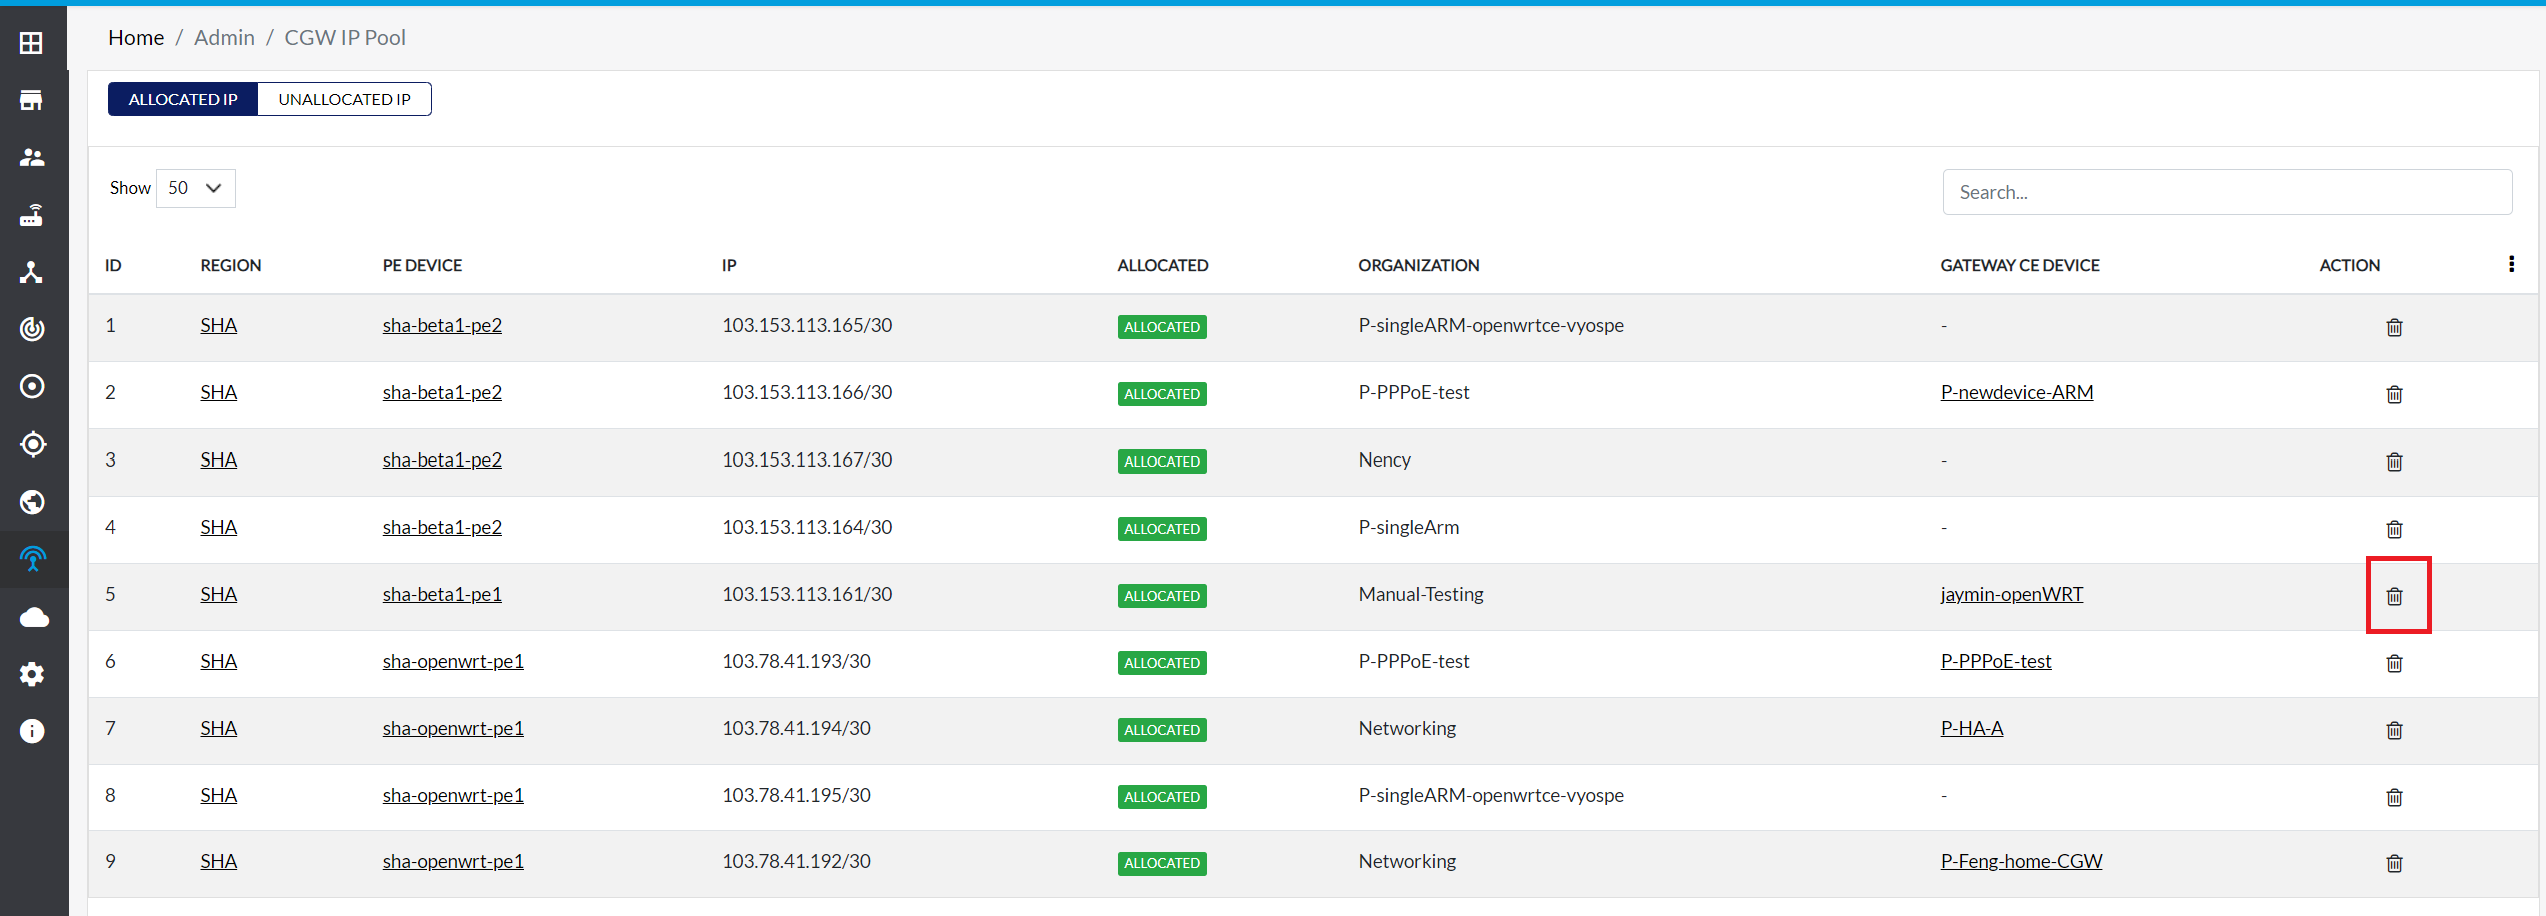
Task: Delete the Manual-Testing IP row
Action: click(2394, 596)
